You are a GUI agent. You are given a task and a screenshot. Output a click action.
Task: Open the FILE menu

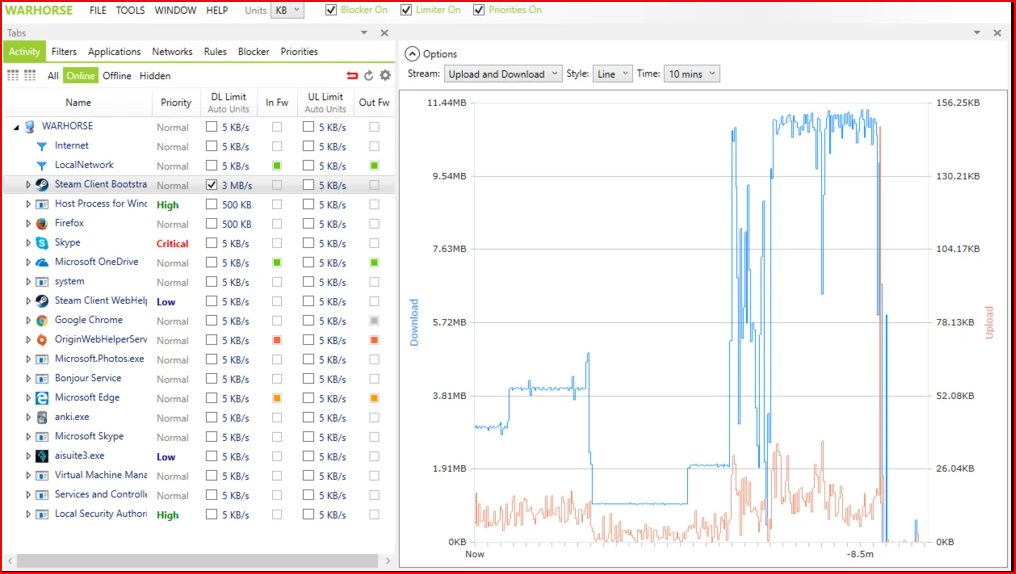98,10
